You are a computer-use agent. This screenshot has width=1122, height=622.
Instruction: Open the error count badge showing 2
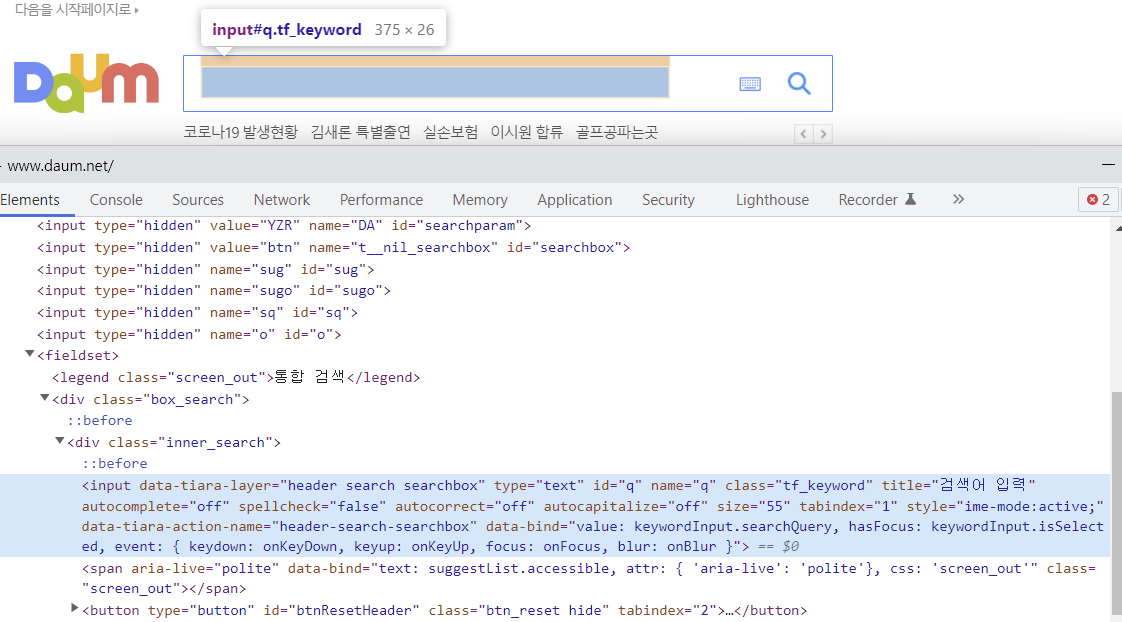1098,200
